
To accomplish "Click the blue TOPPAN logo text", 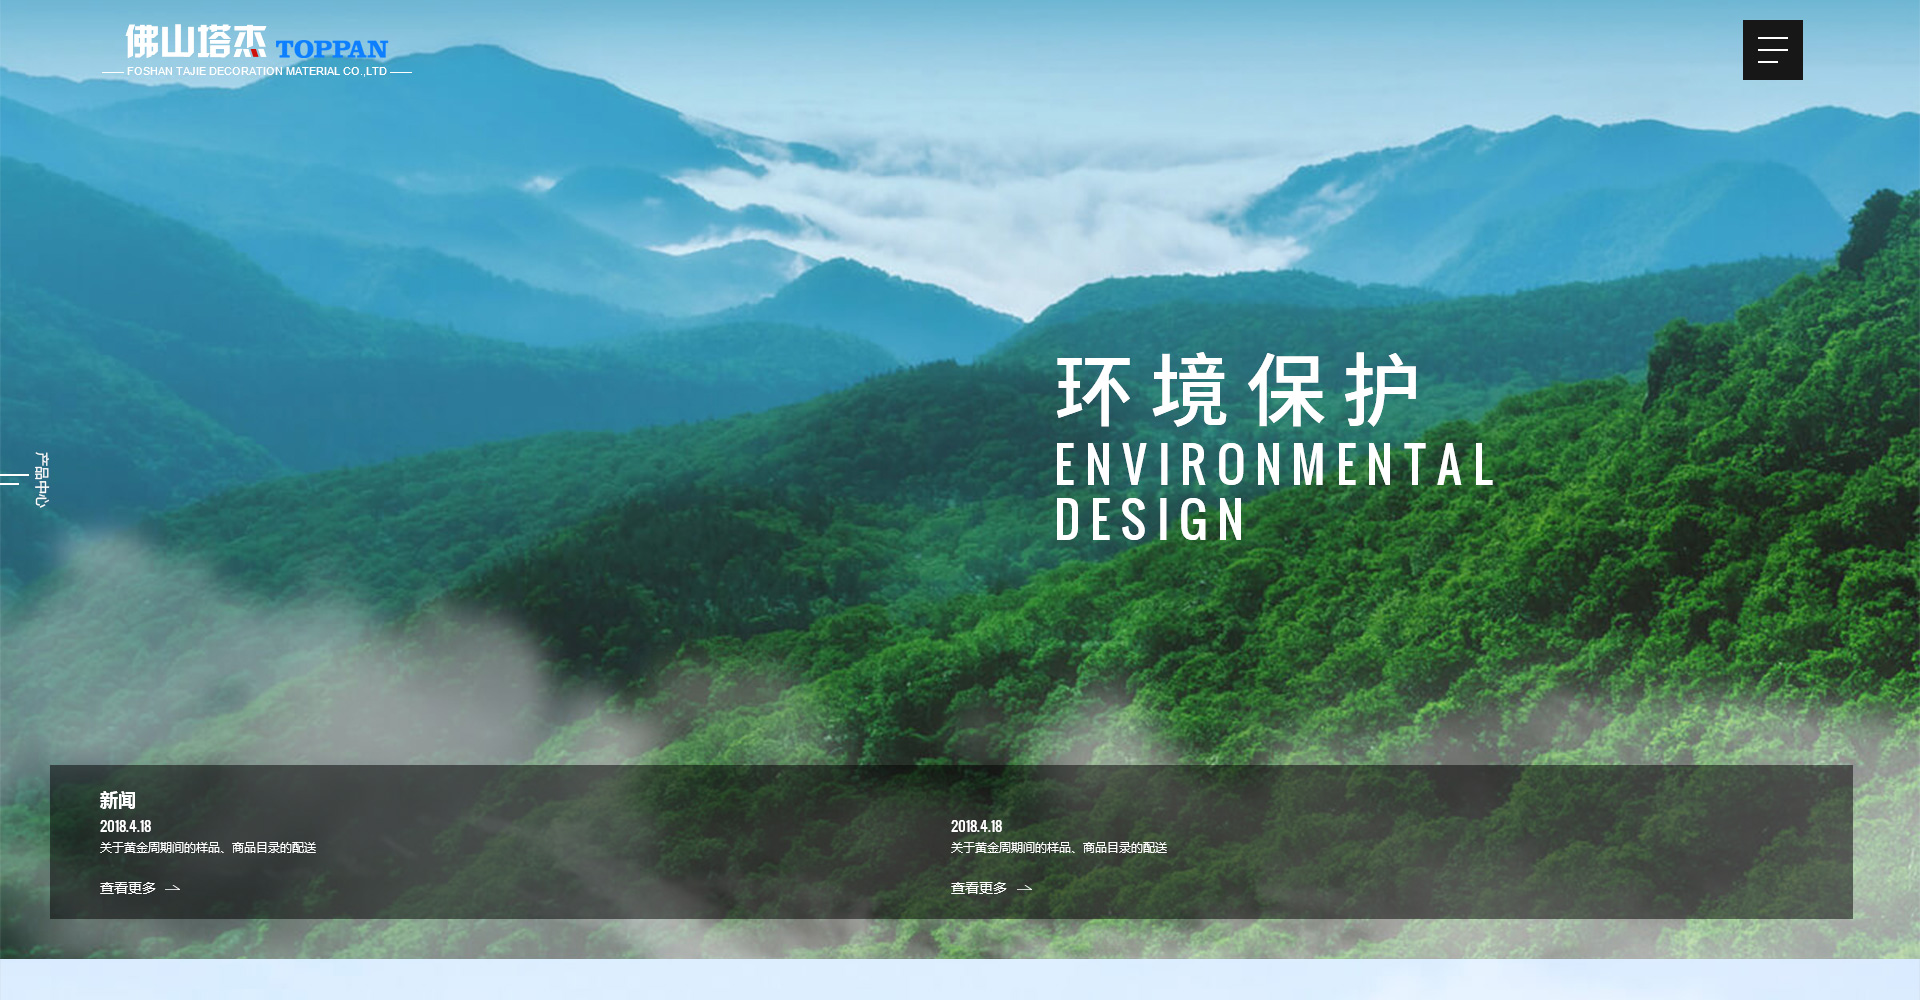I will click(331, 49).
